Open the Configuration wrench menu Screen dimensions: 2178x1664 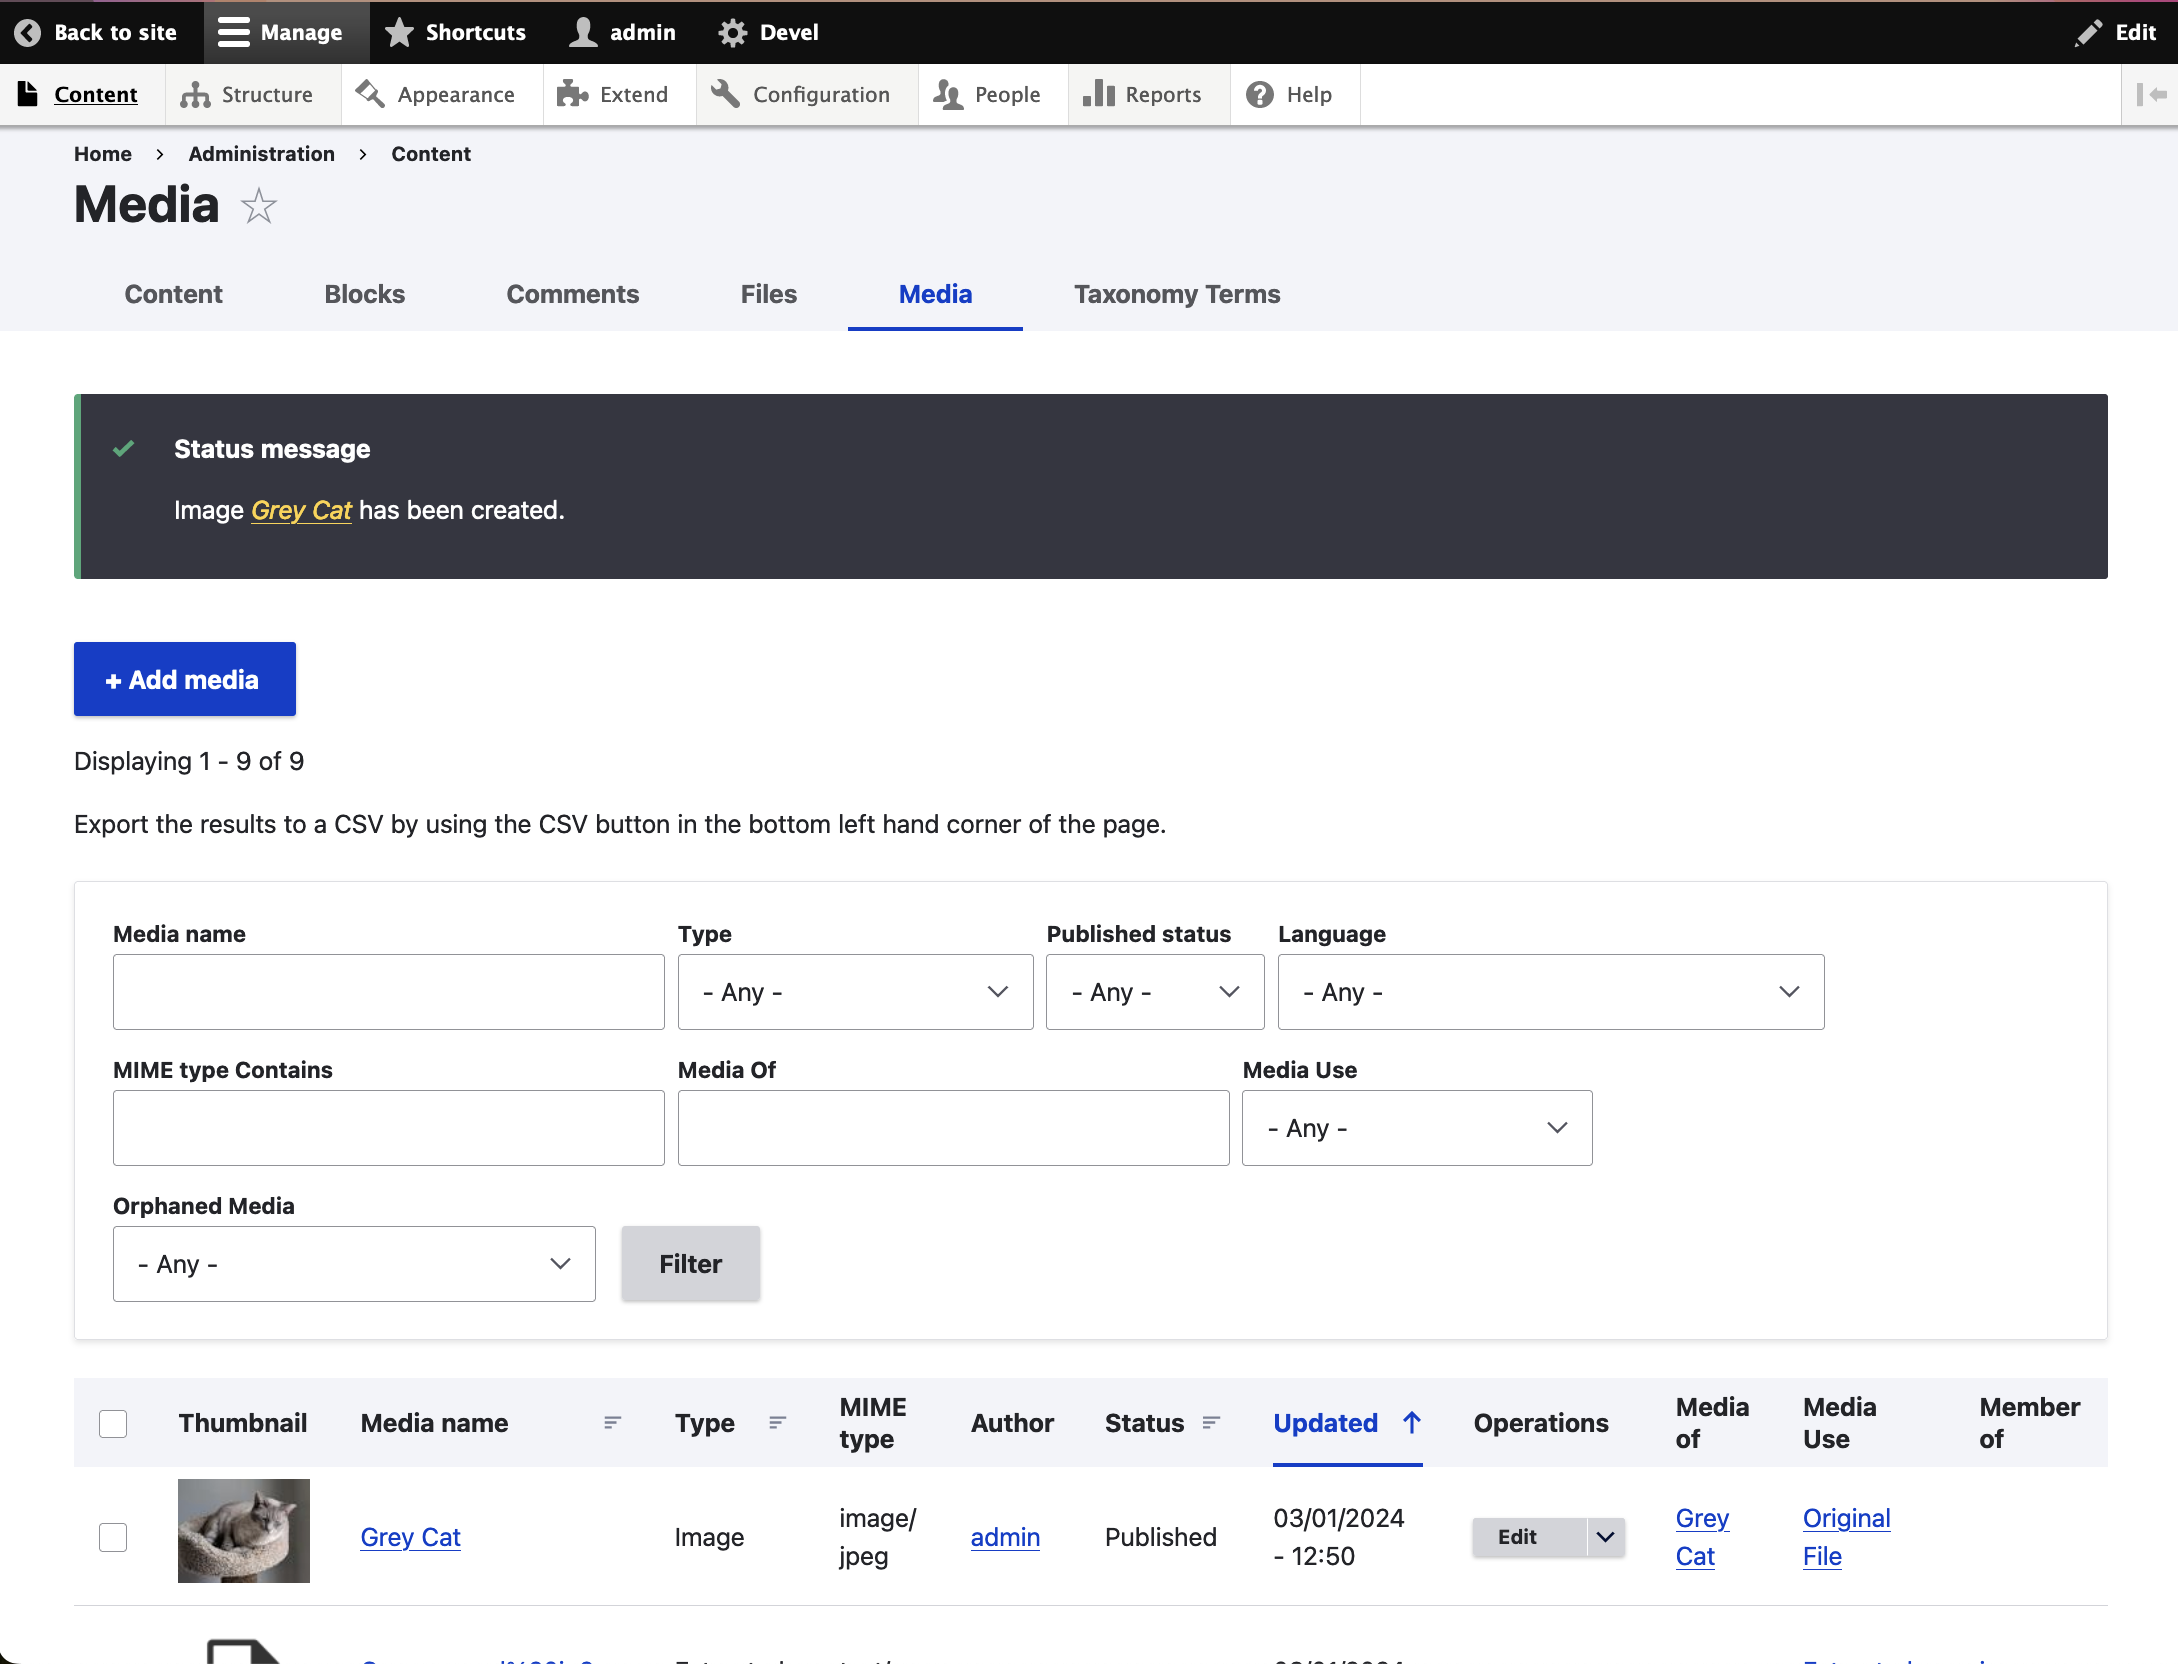[x=725, y=95]
